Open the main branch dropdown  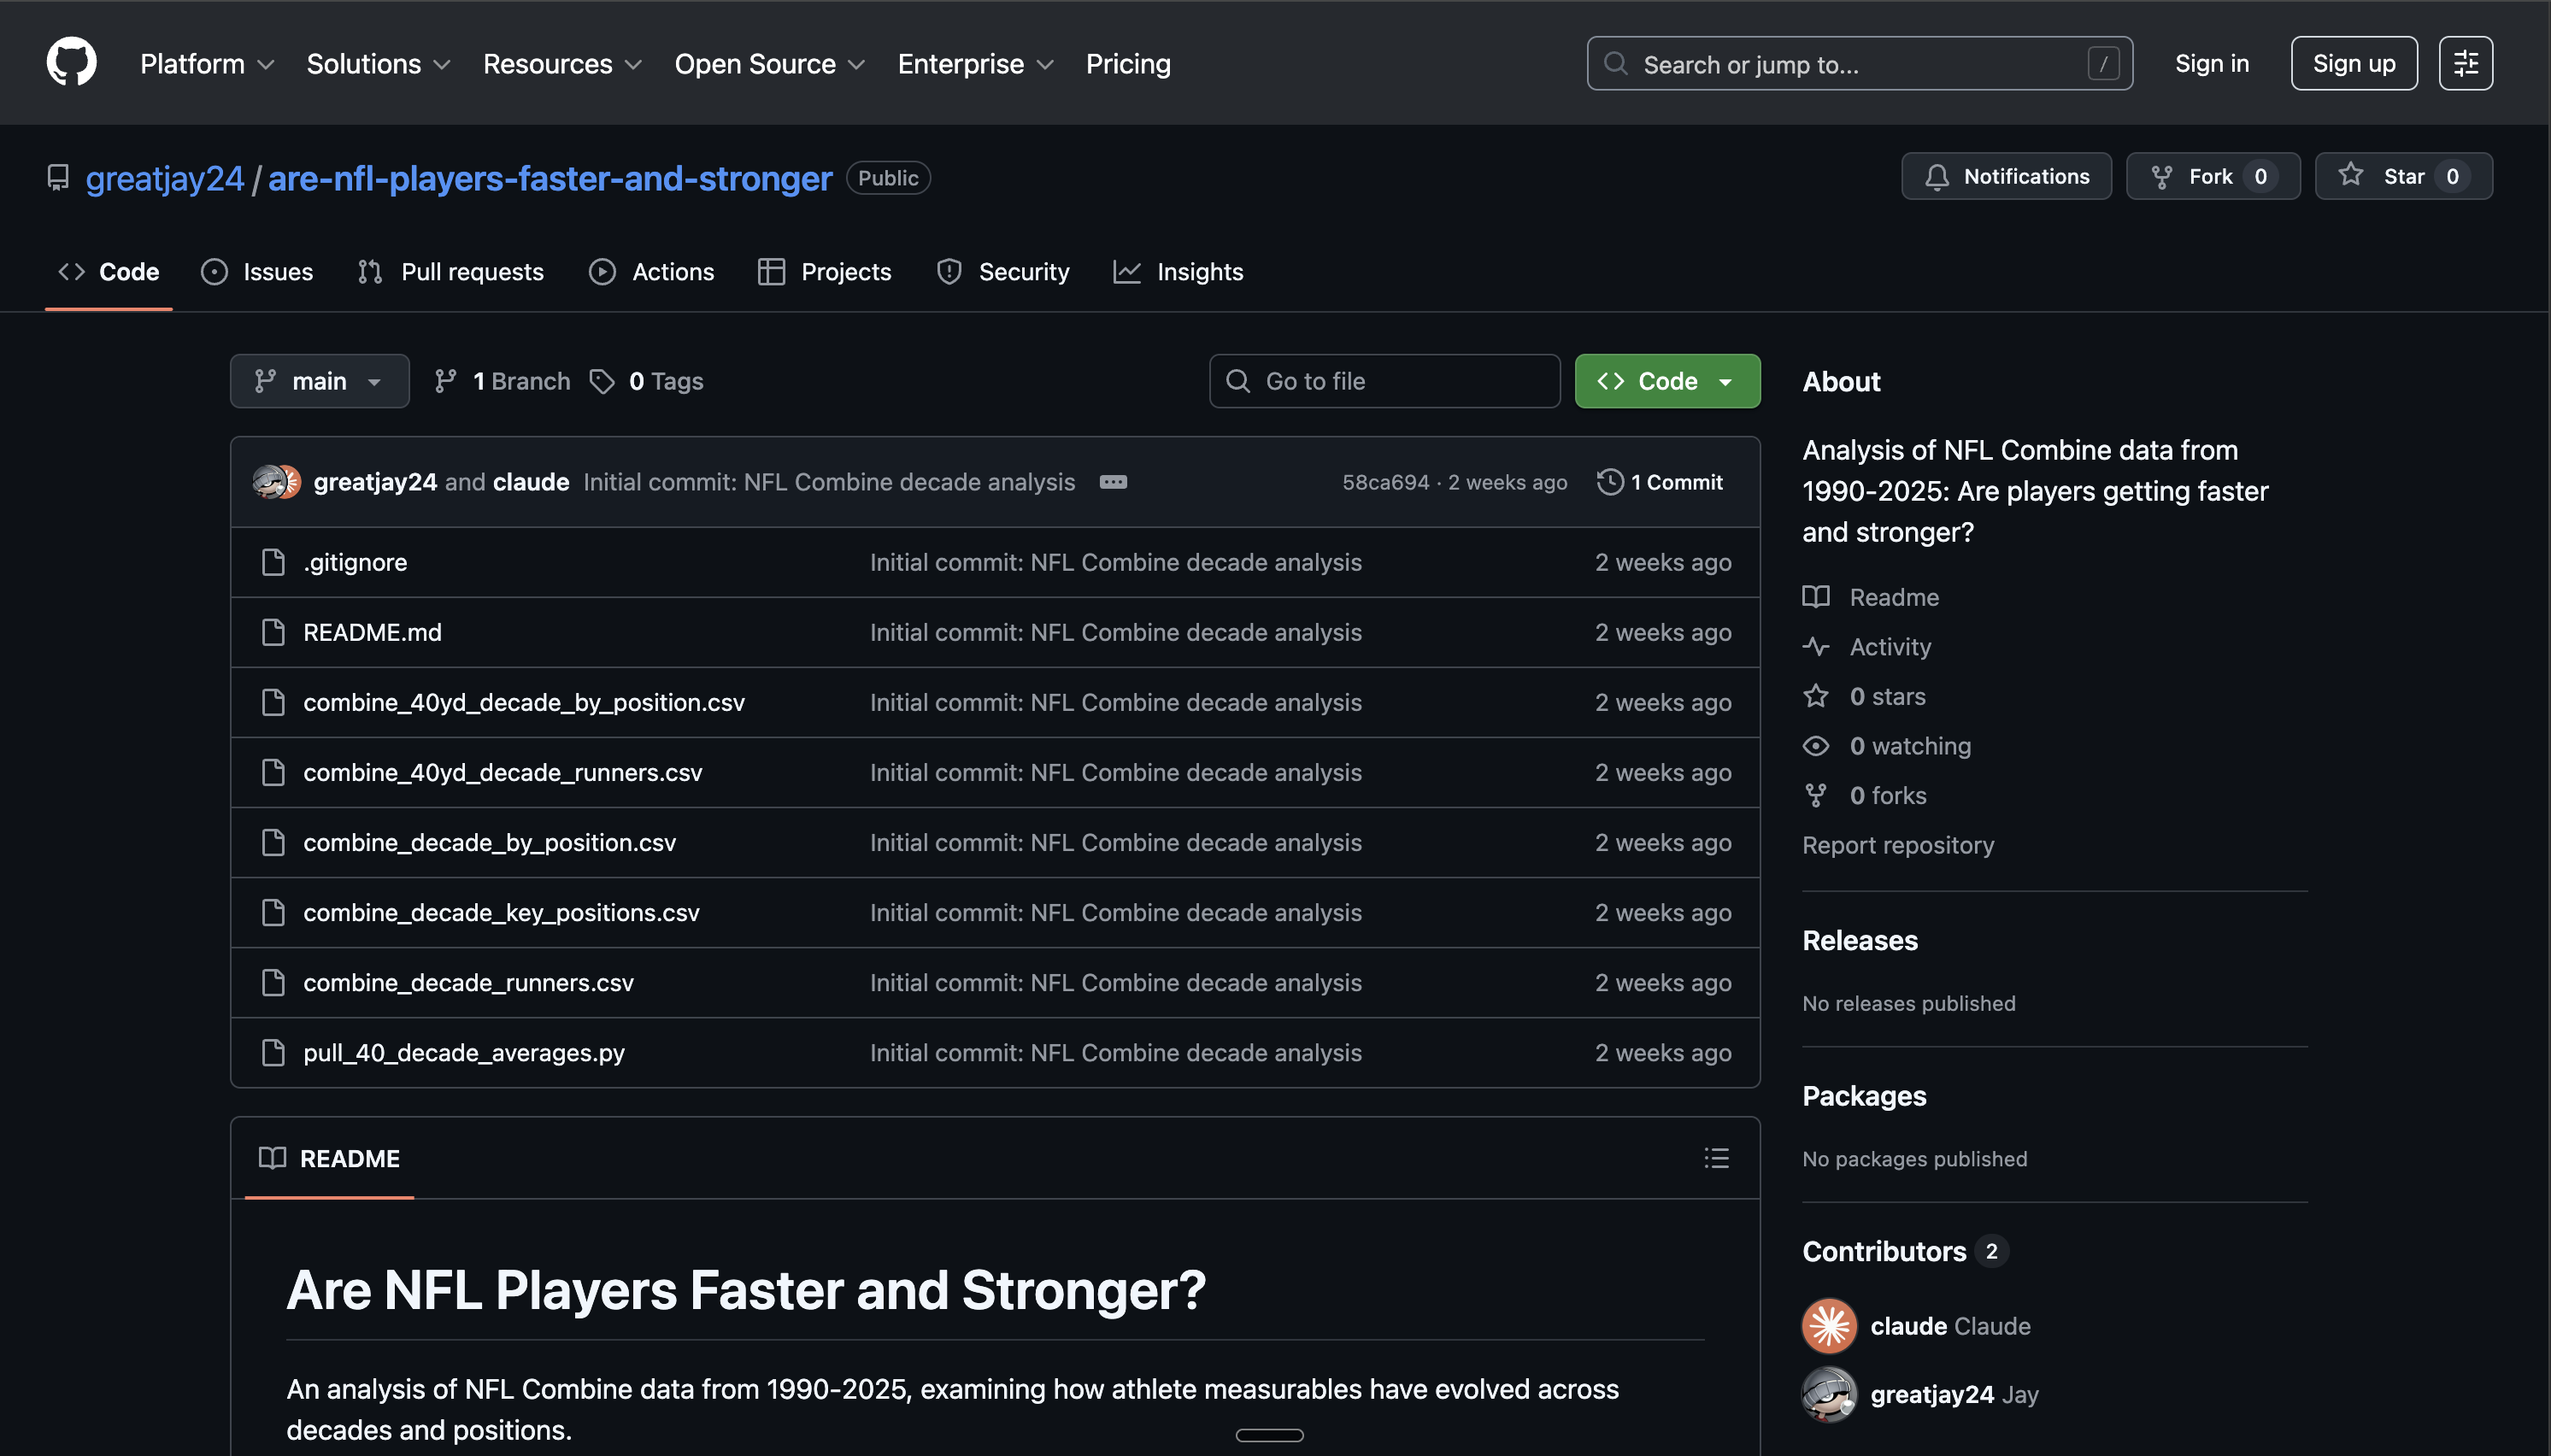tap(319, 381)
